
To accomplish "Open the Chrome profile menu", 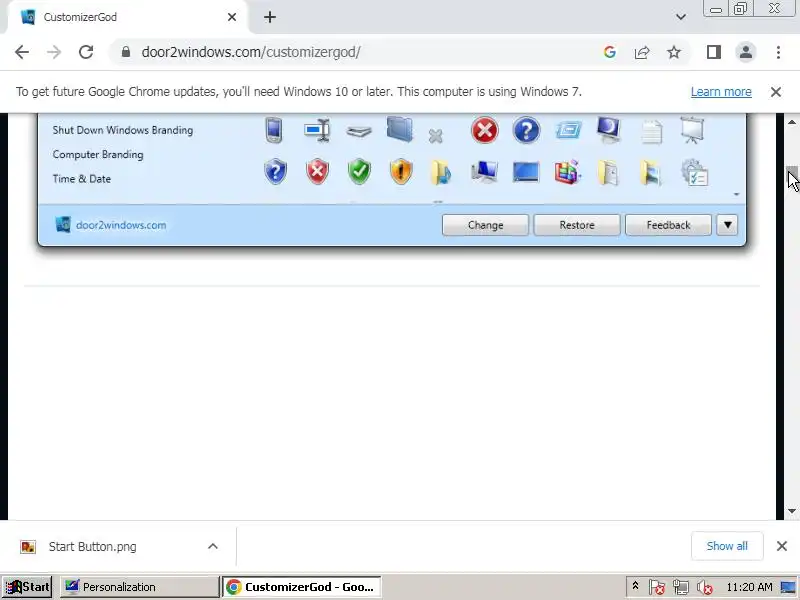I will [746, 52].
